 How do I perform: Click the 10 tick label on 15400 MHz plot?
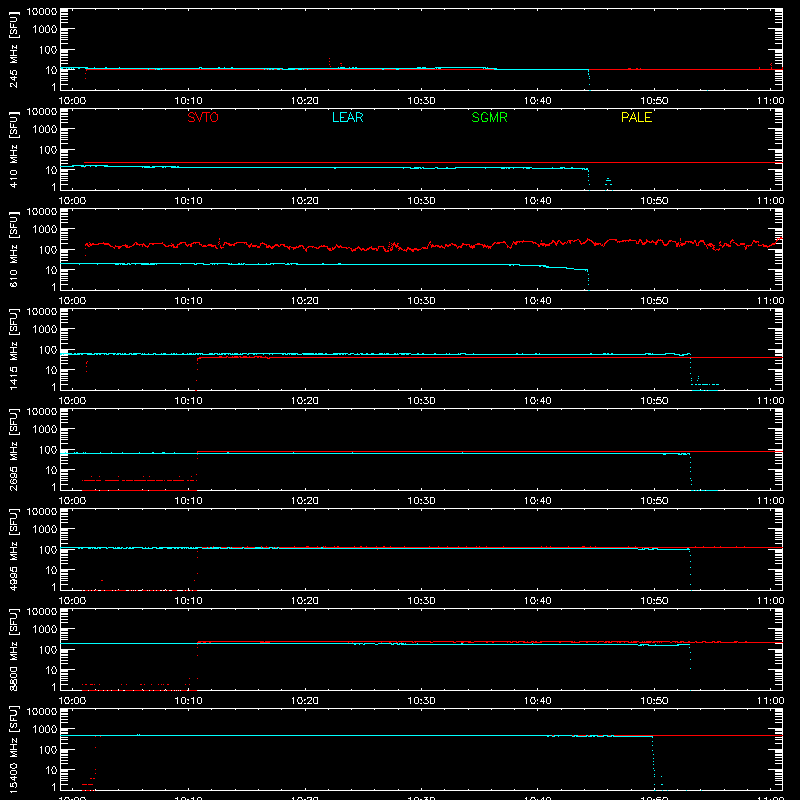51,770
